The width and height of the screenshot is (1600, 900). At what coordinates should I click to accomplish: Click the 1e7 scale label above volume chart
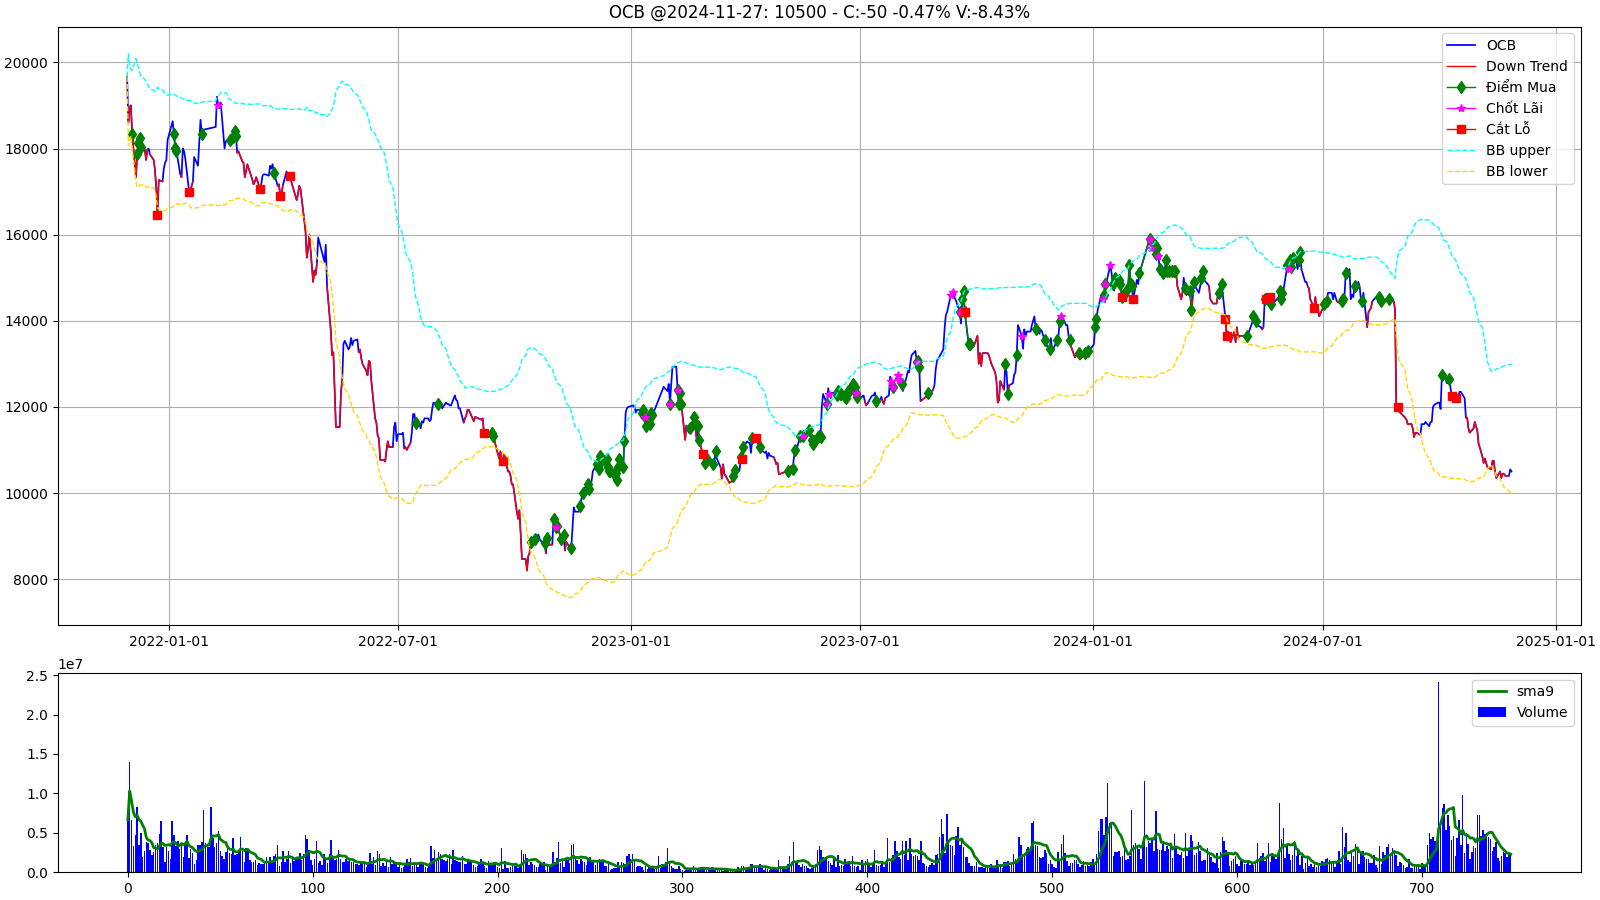pos(70,664)
